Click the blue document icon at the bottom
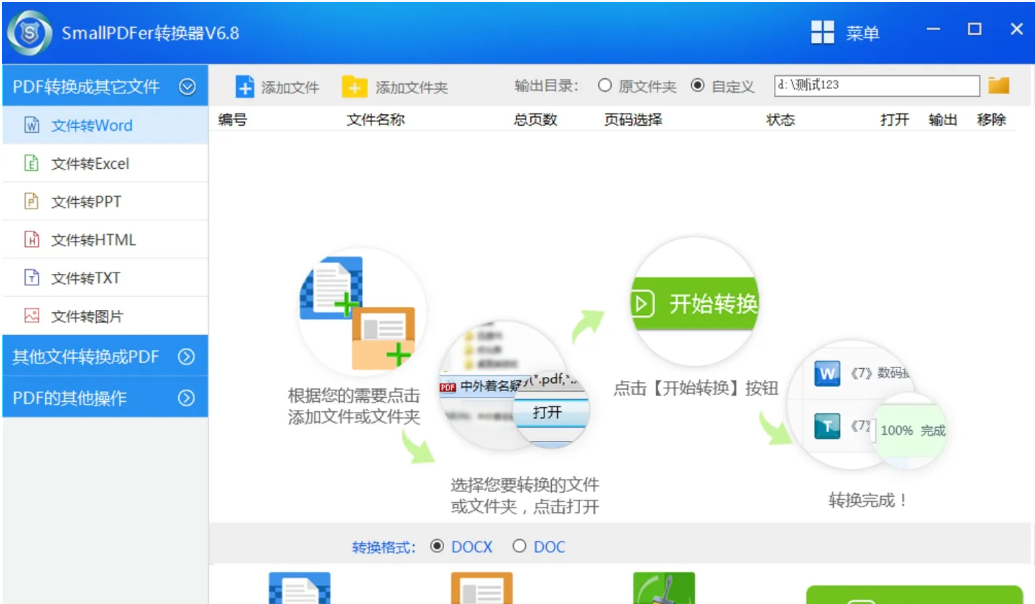Viewport: 1035px width, 604px height. [300, 588]
